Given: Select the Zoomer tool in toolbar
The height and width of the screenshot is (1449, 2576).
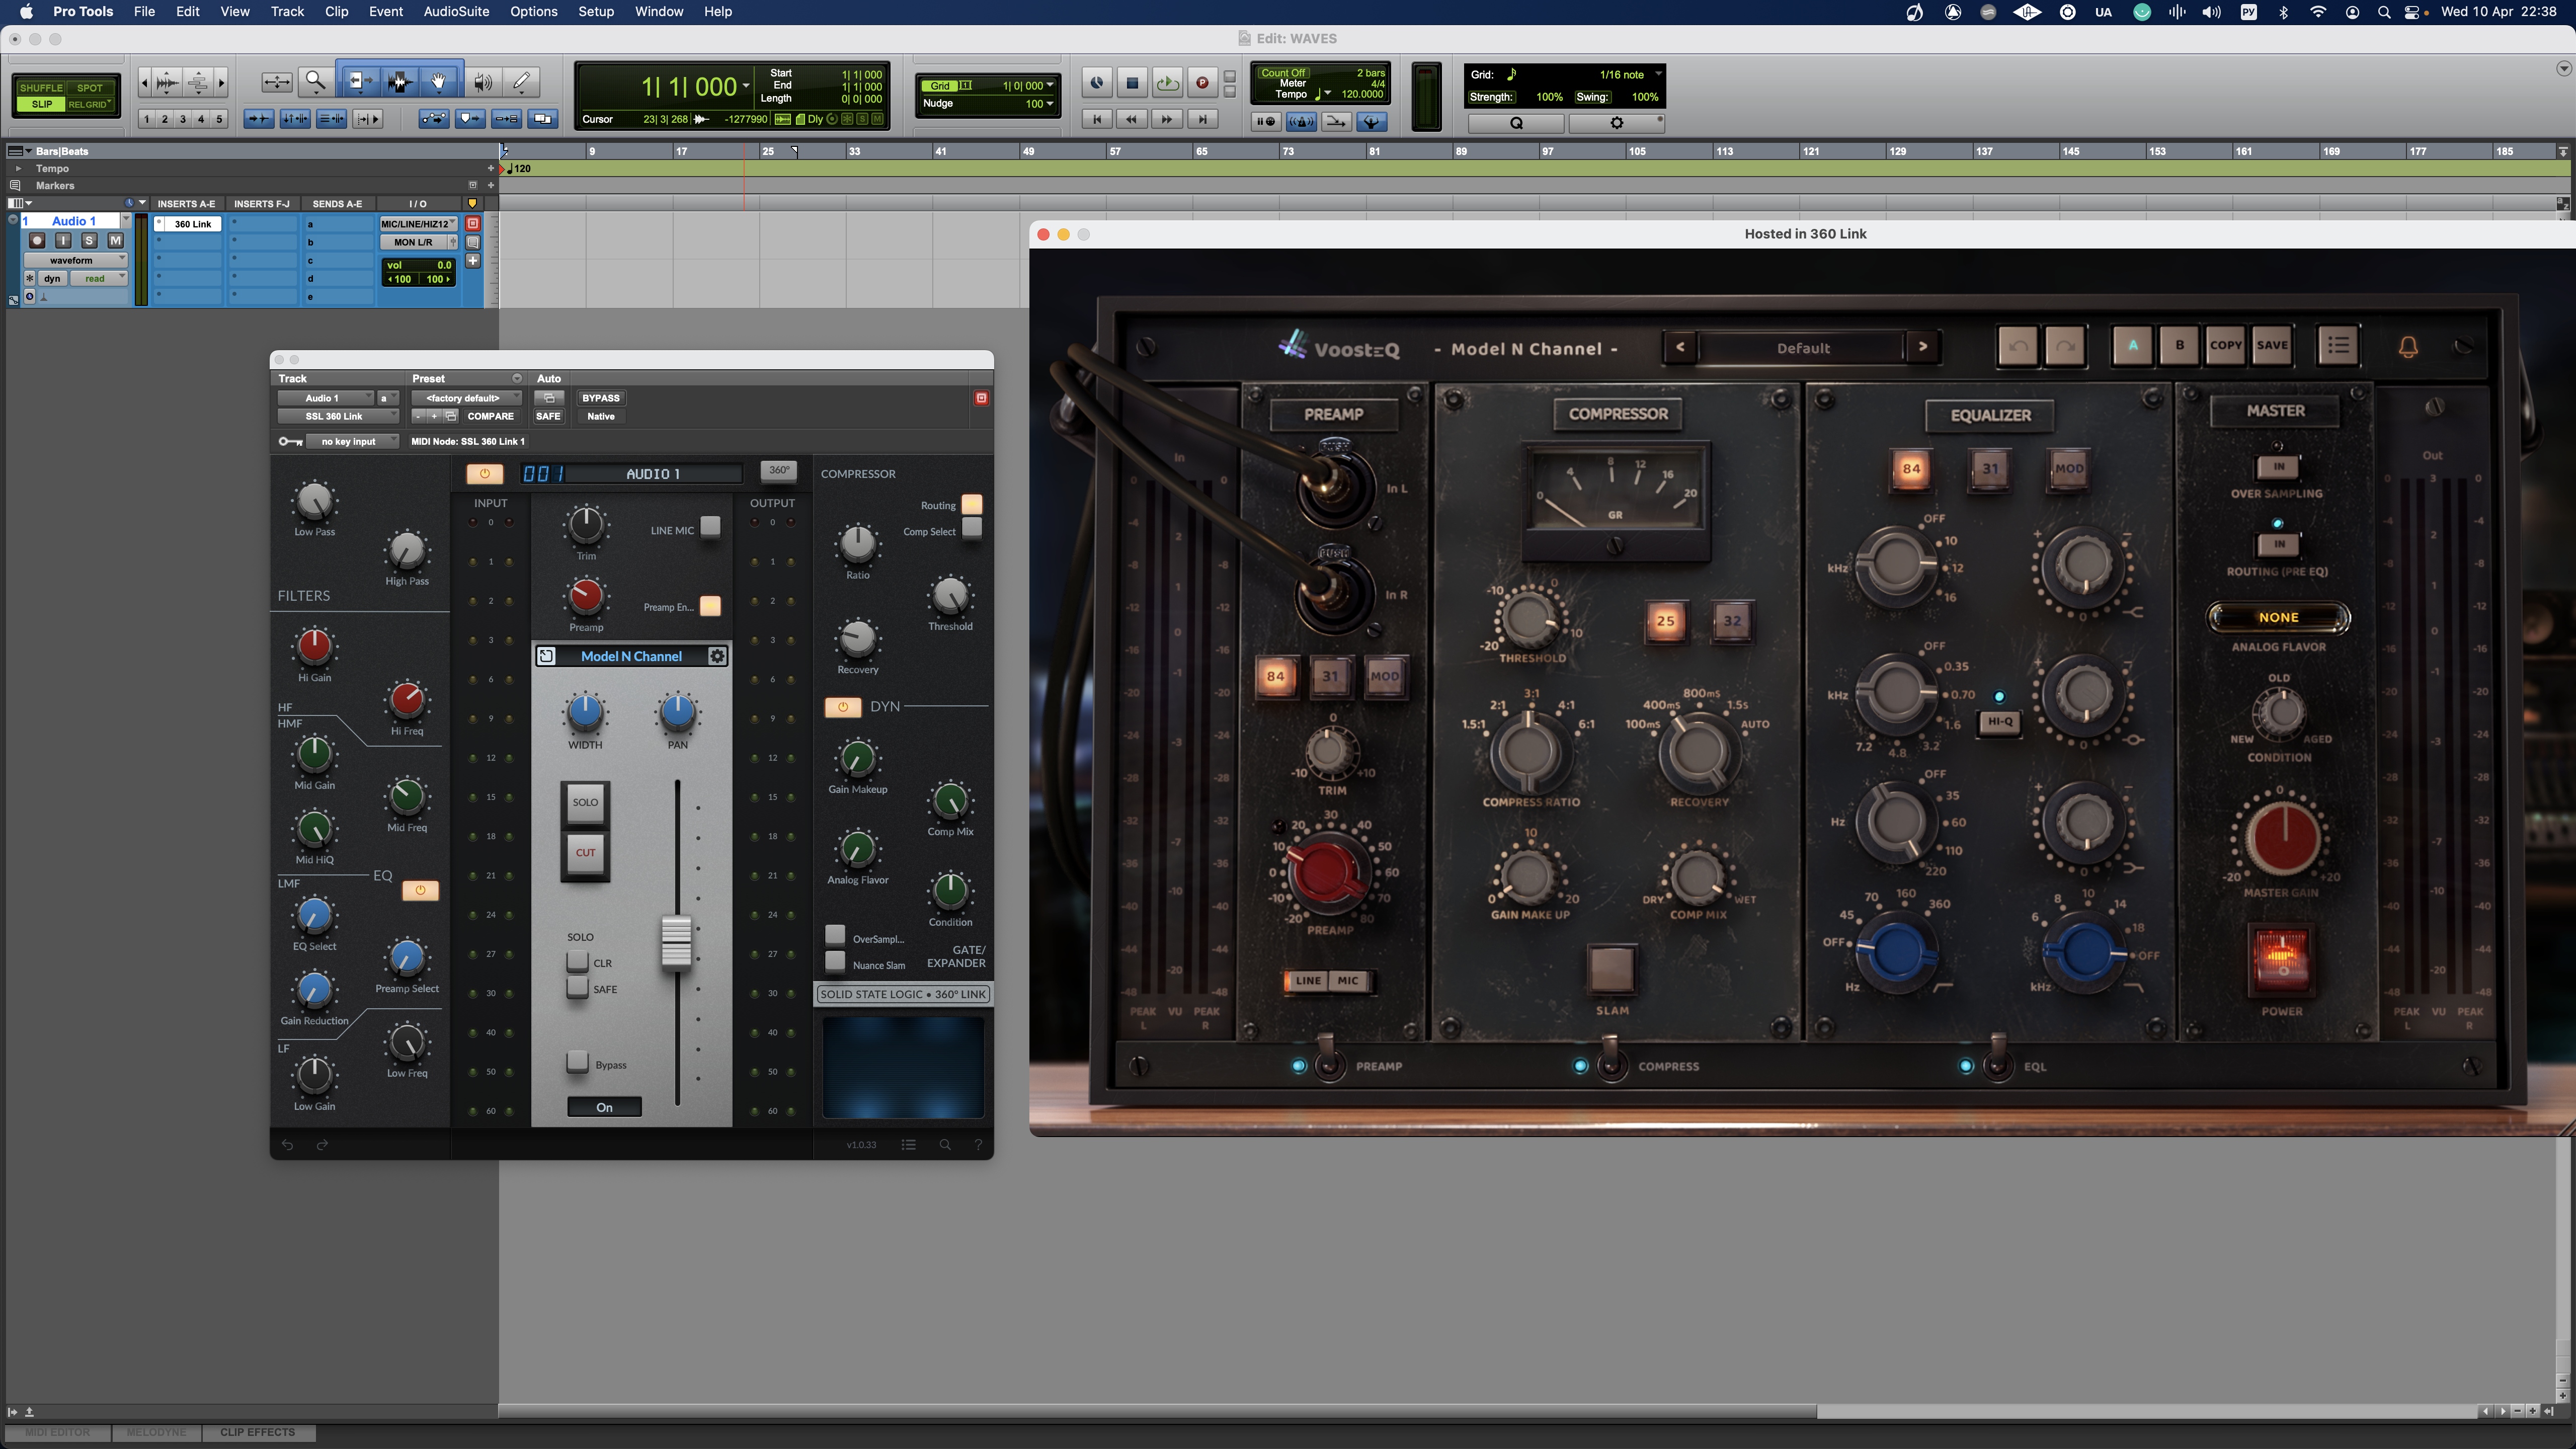Looking at the screenshot, I should pos(315,82).
